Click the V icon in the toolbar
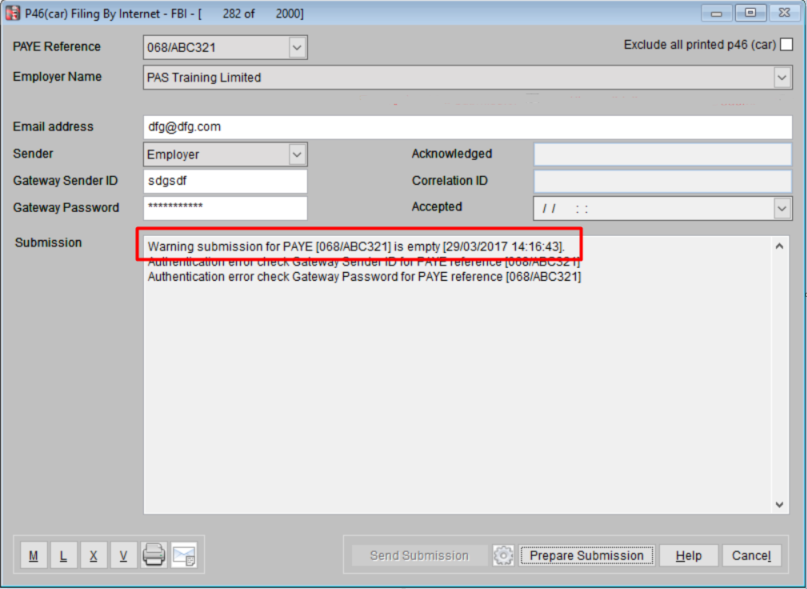 tap(122, 555)
